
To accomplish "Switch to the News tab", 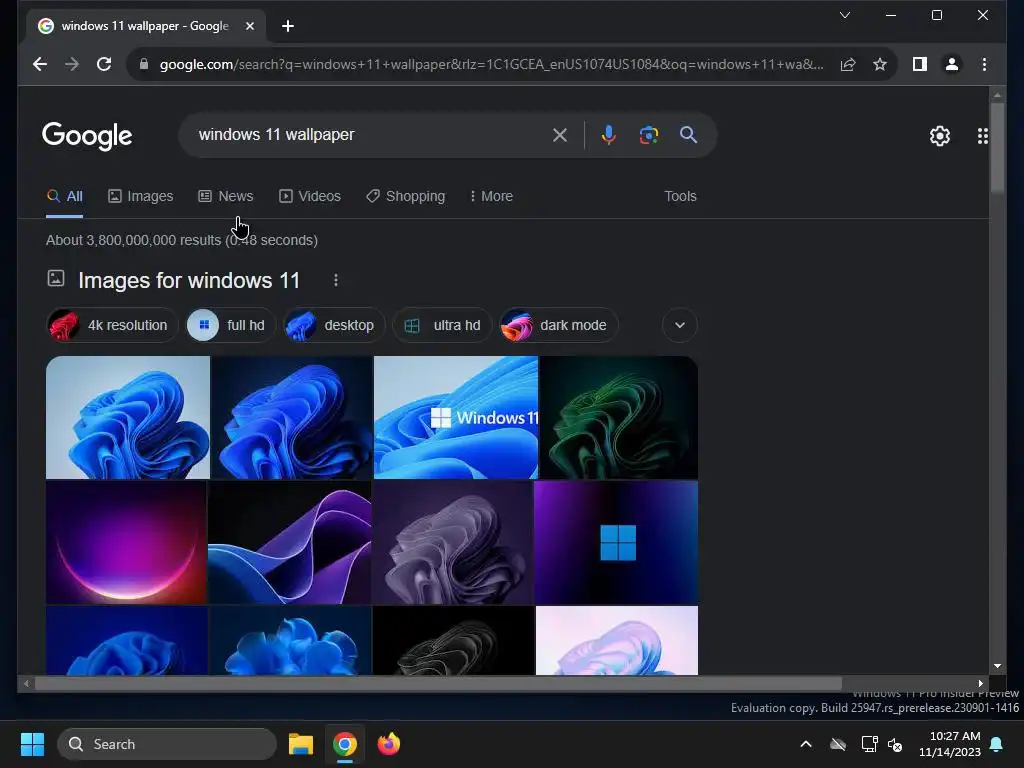I will point(226,196).
